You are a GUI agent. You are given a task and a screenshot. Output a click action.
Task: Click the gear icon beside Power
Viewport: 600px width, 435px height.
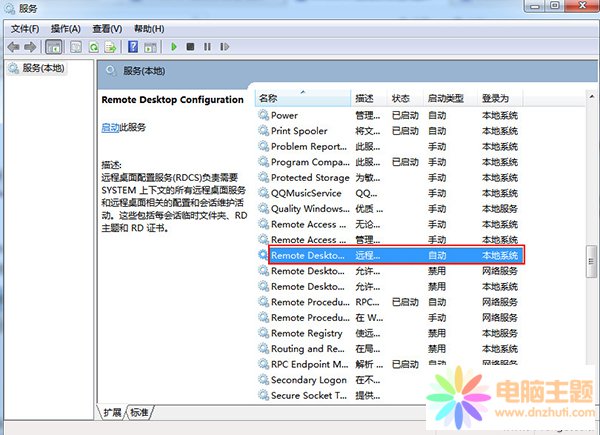pyautogui.click(x=264, y=115)
